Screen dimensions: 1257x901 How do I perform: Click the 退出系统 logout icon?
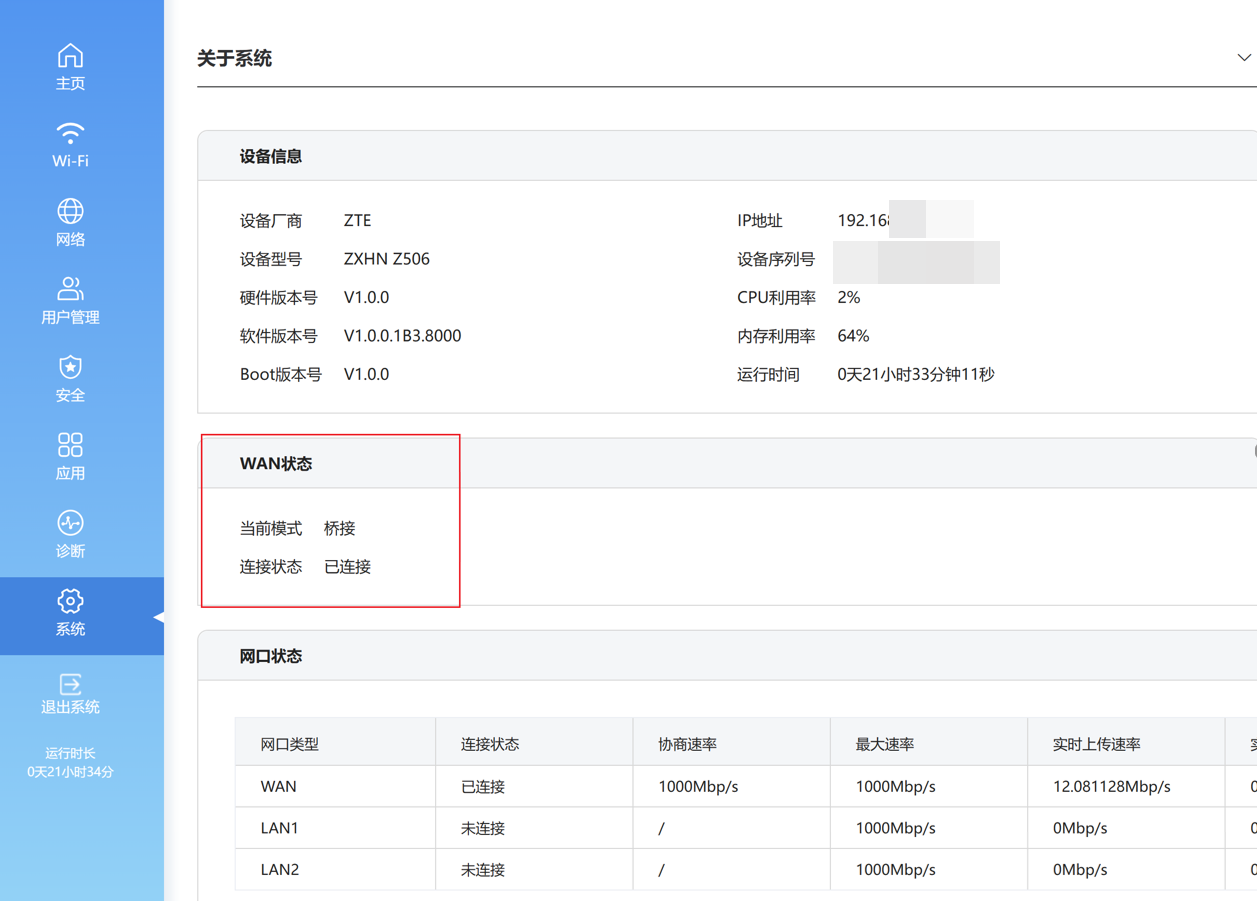coord(70,684)
